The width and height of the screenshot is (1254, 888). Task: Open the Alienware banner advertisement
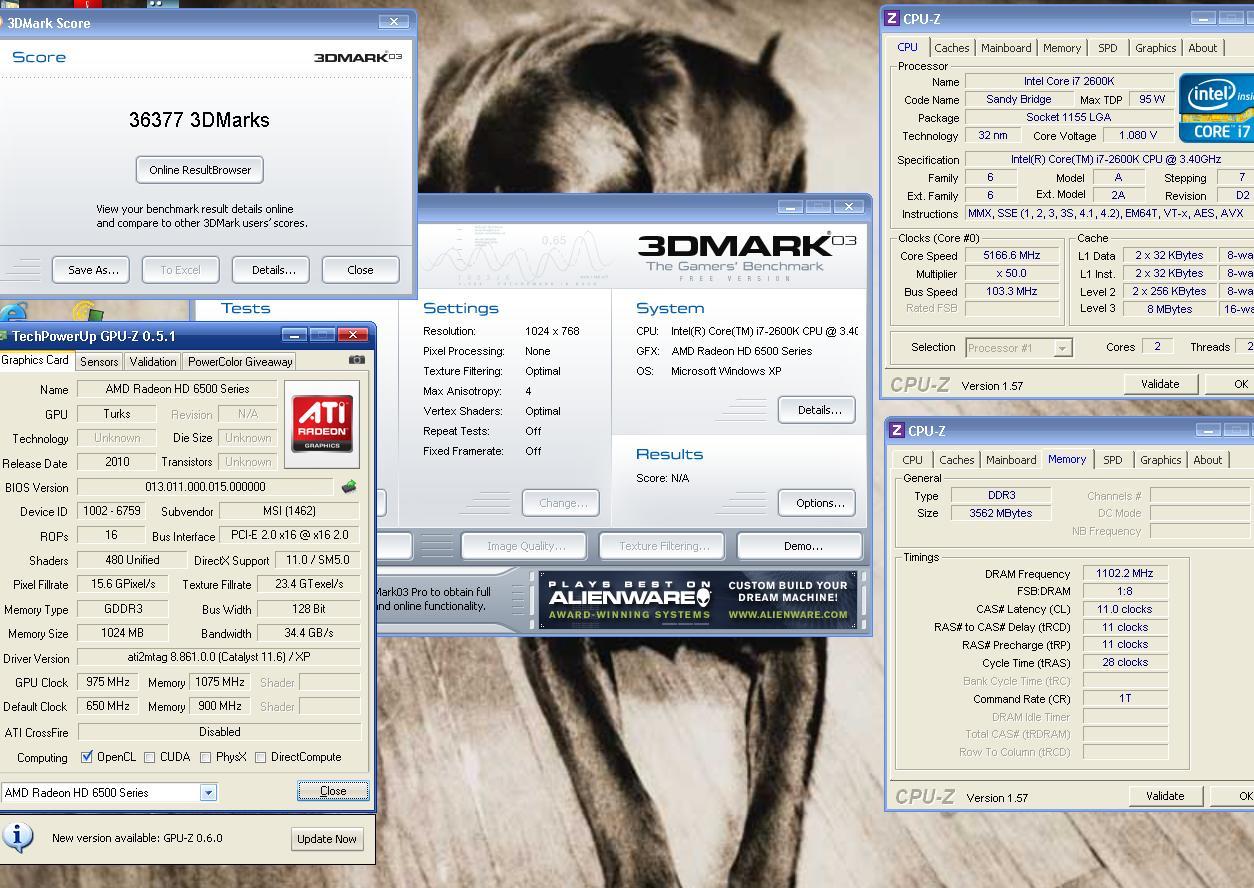697,600
